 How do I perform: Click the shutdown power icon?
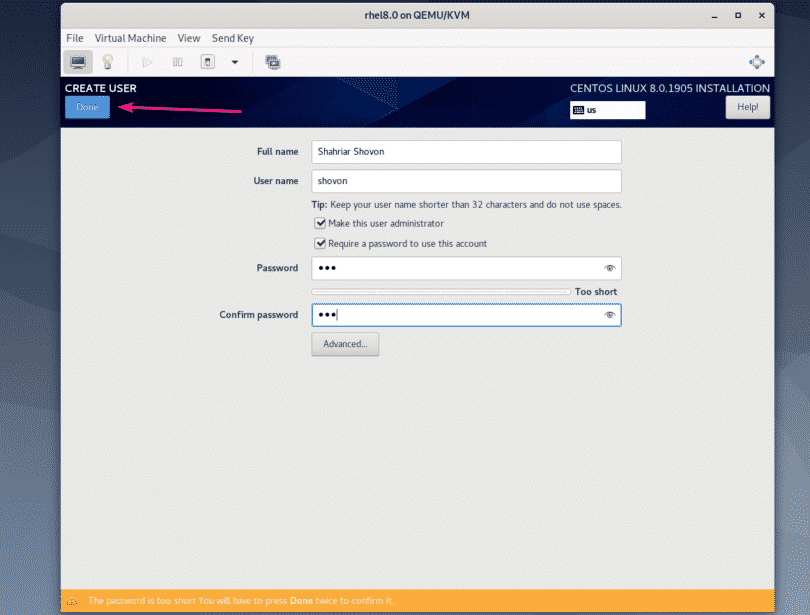tap(207, 61)
